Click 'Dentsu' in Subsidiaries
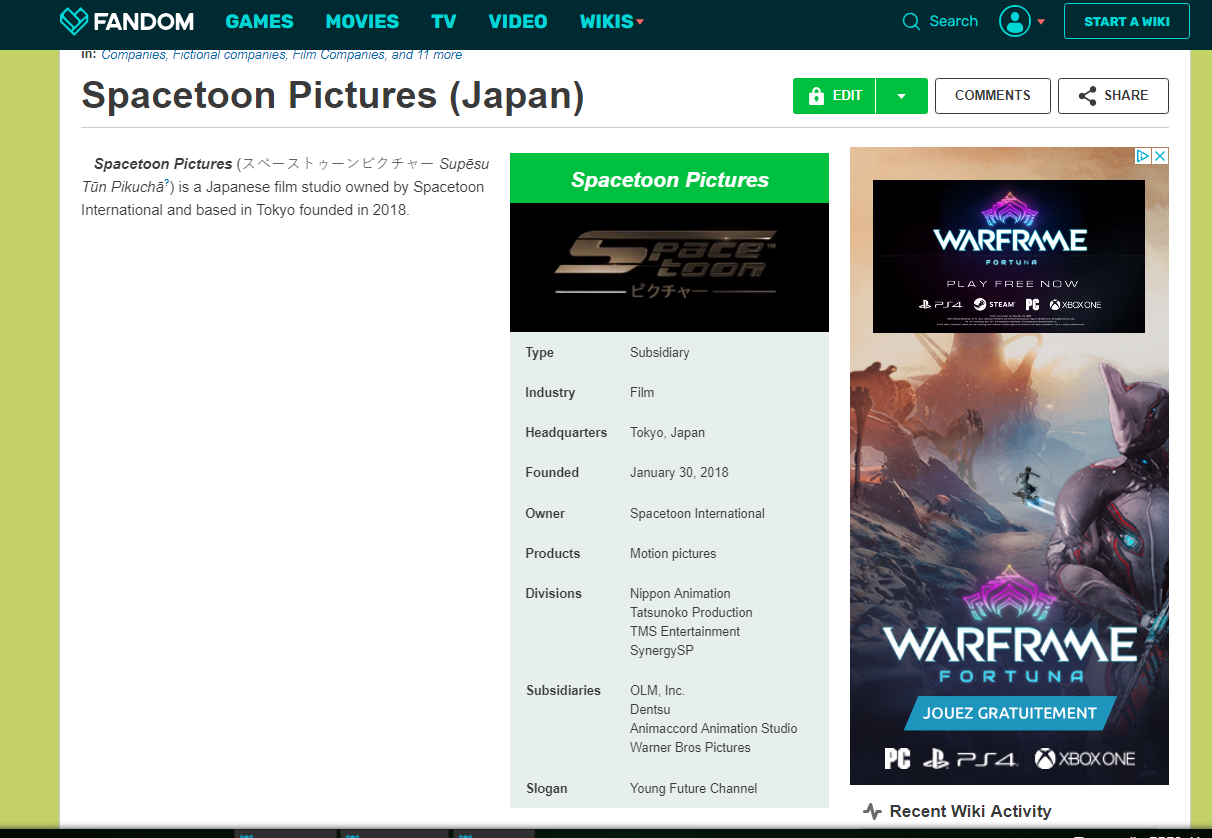This screenshot has height=838, width=1212. click(x=650, y=710)
